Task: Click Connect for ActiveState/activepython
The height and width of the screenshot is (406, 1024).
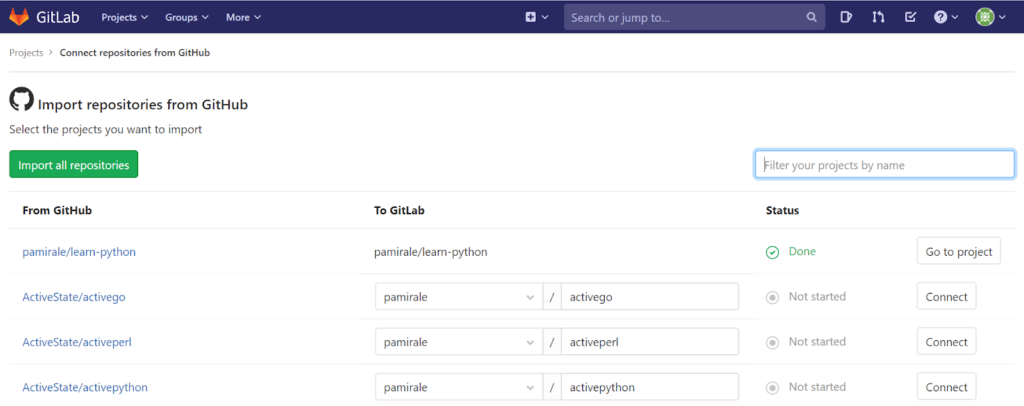Action: [x=946, y=386]
